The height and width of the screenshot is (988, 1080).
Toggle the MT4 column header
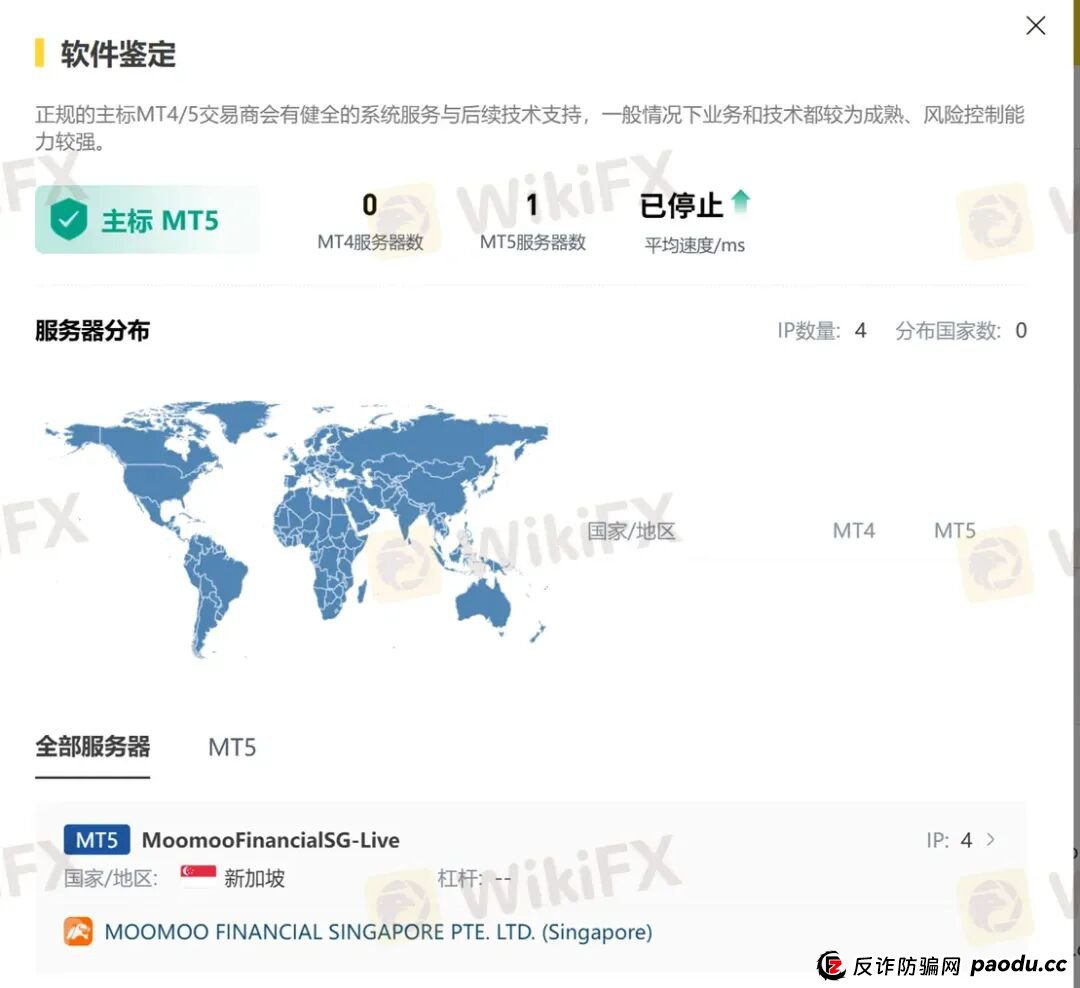[x=853, y=531]
